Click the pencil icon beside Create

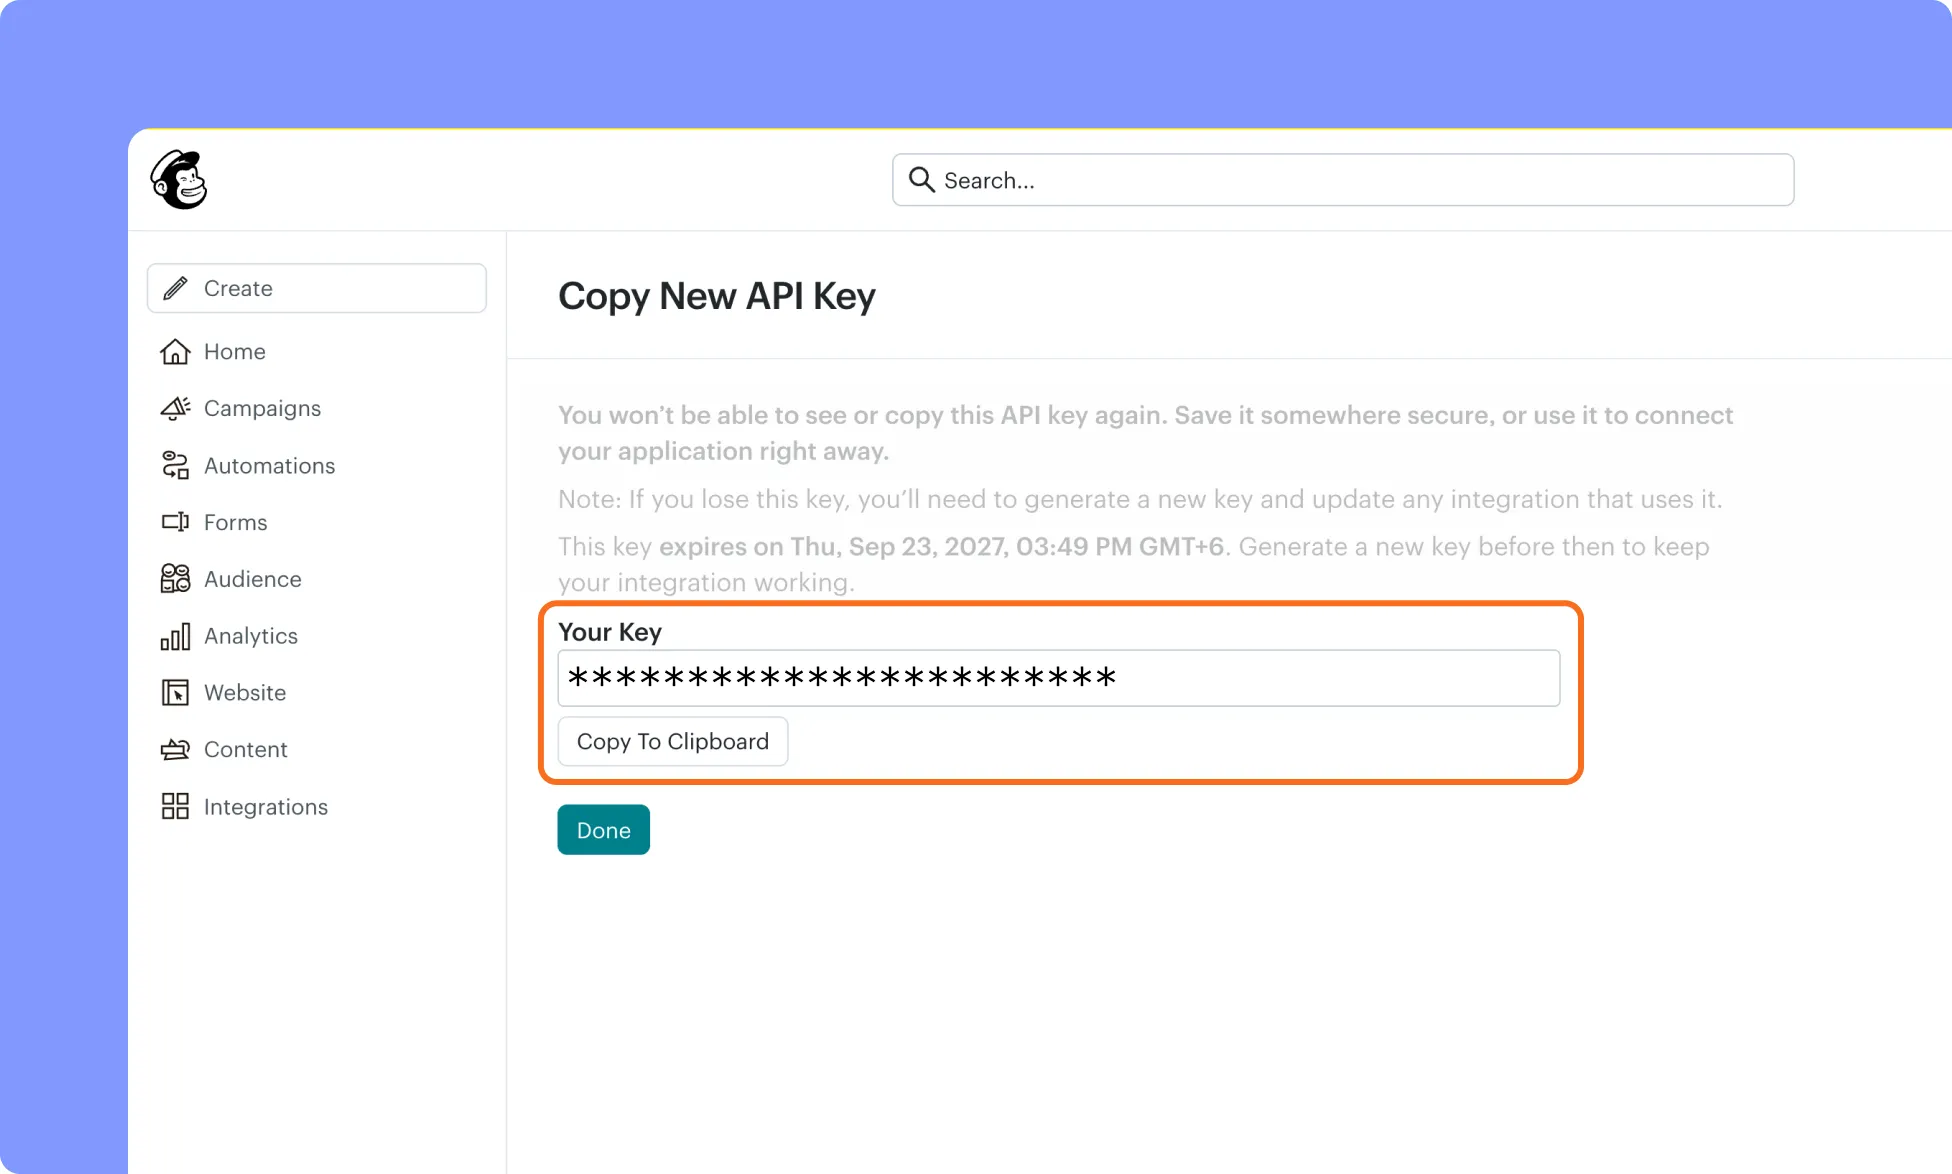pos(175,288)
